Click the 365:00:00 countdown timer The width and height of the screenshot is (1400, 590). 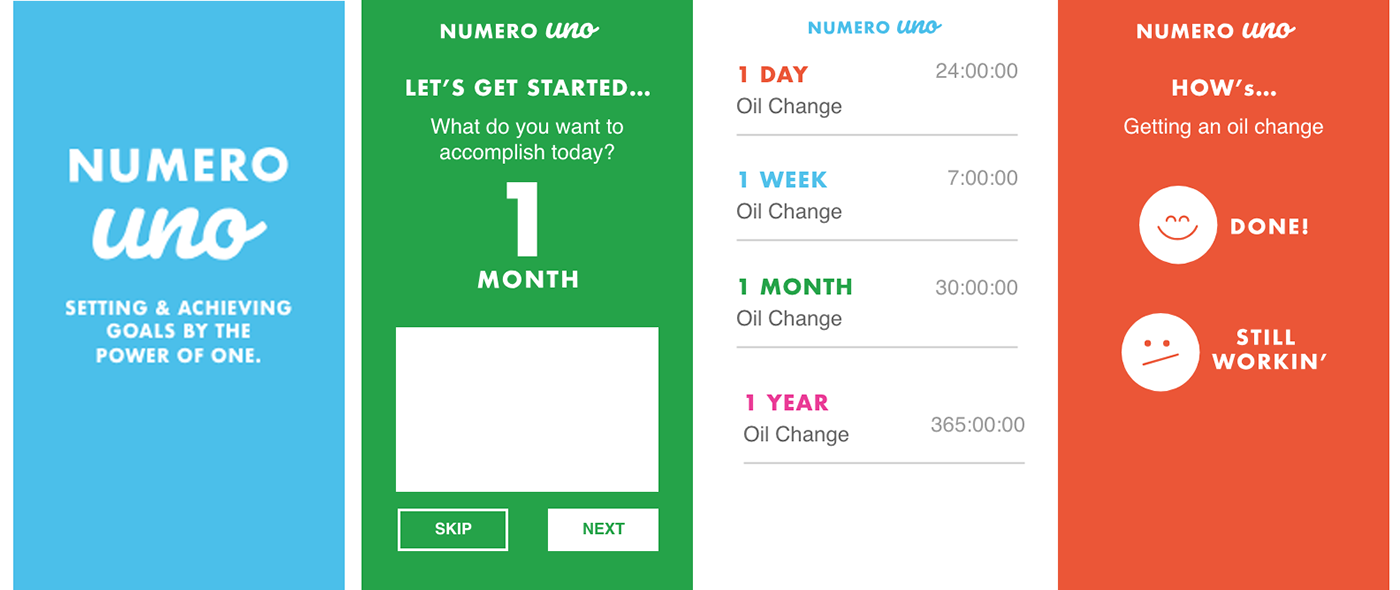point(978,424)
